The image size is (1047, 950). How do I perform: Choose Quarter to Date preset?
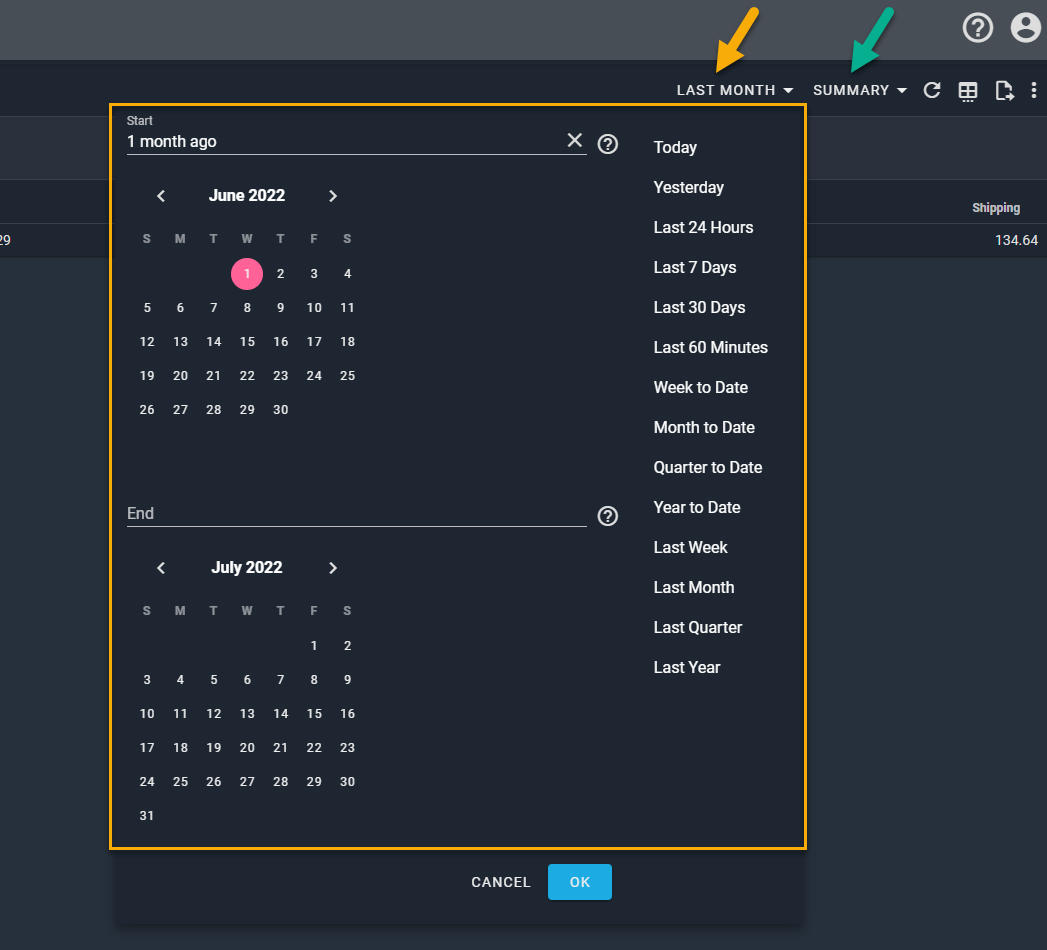tap(708, 467)
